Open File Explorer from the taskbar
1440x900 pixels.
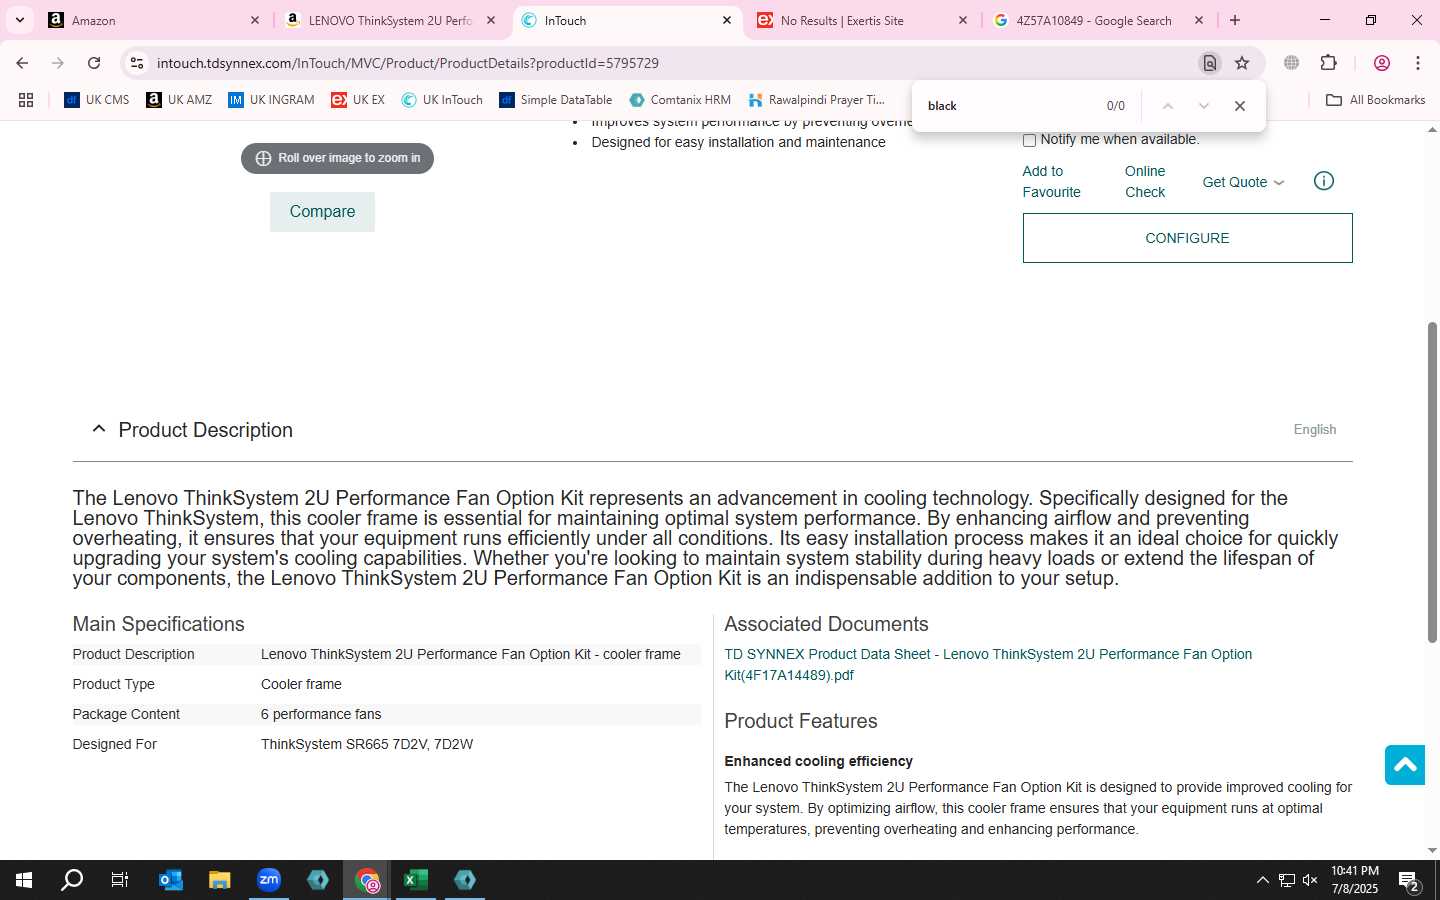pyautogui.click(x=220, y=880)
